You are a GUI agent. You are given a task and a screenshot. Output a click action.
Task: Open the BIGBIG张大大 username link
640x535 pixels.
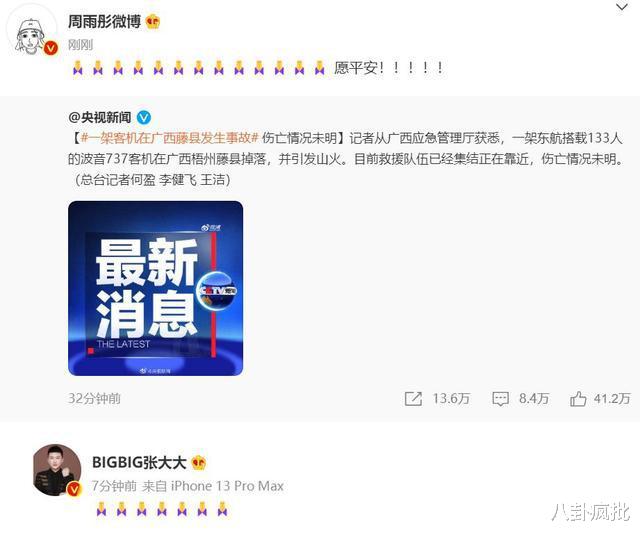[139, 463]
